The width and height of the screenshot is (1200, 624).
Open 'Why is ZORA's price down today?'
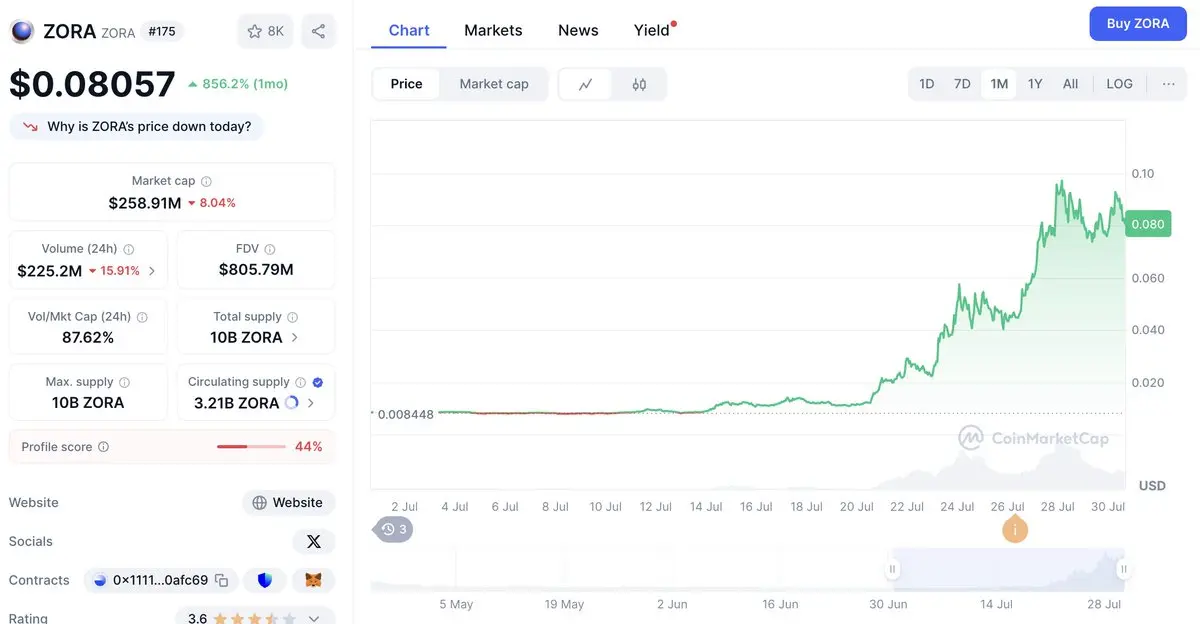point(137,127)
